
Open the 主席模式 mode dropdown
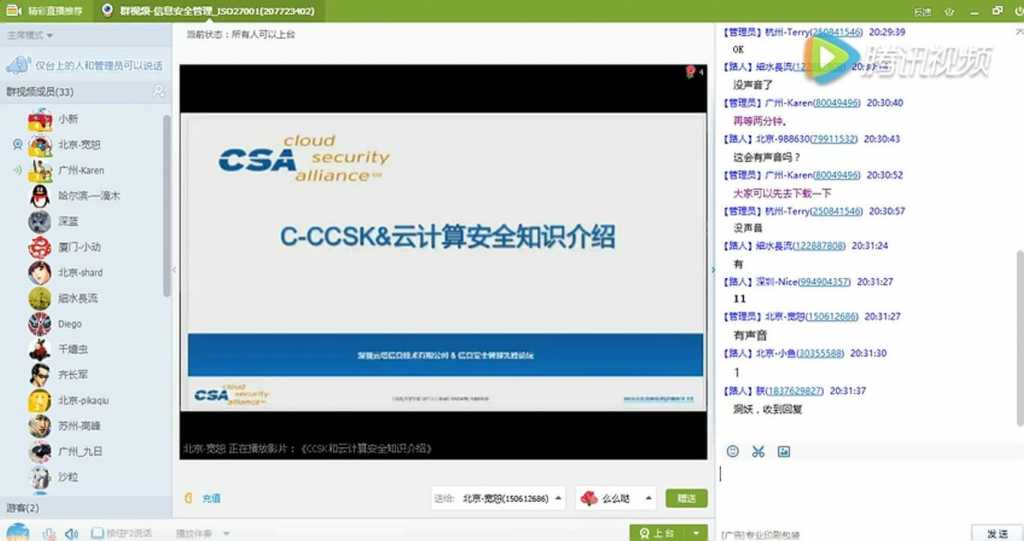(x=30, y=35)
